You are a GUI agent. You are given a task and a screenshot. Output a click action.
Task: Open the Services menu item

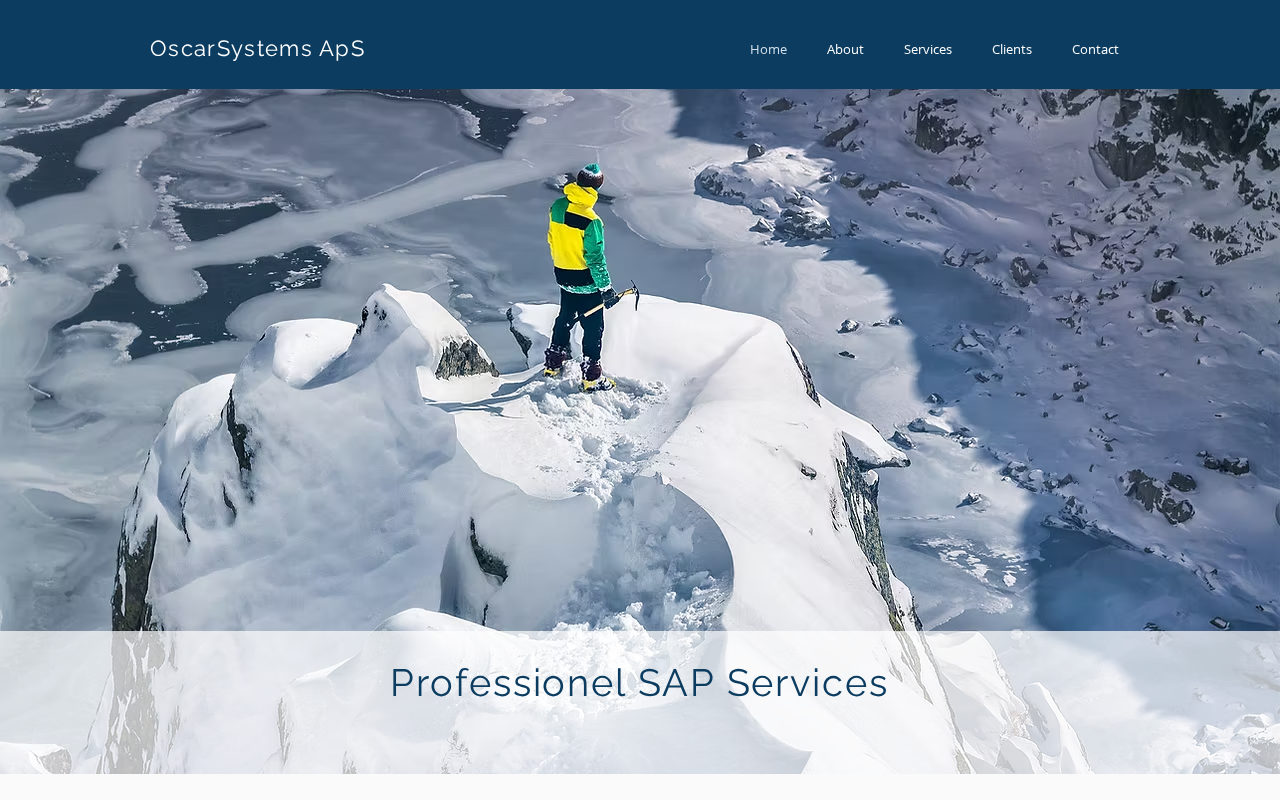click(928, 49)
